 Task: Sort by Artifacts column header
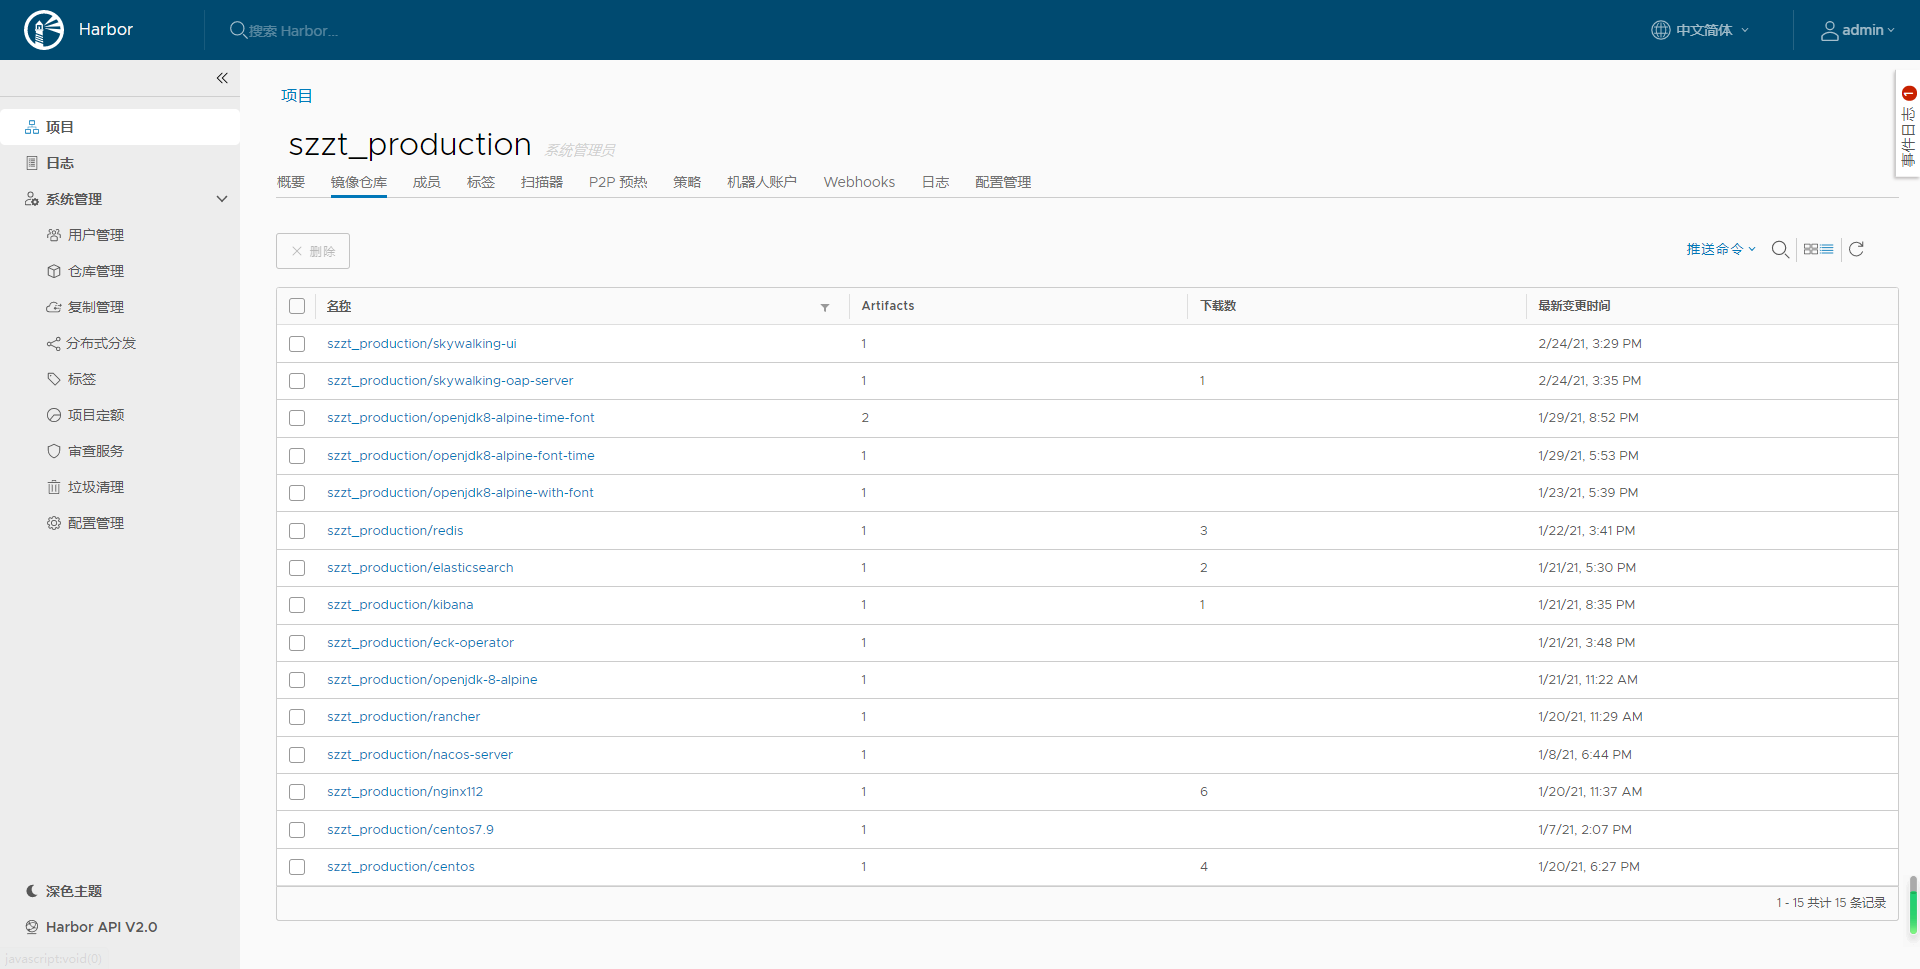click(888, 306)
